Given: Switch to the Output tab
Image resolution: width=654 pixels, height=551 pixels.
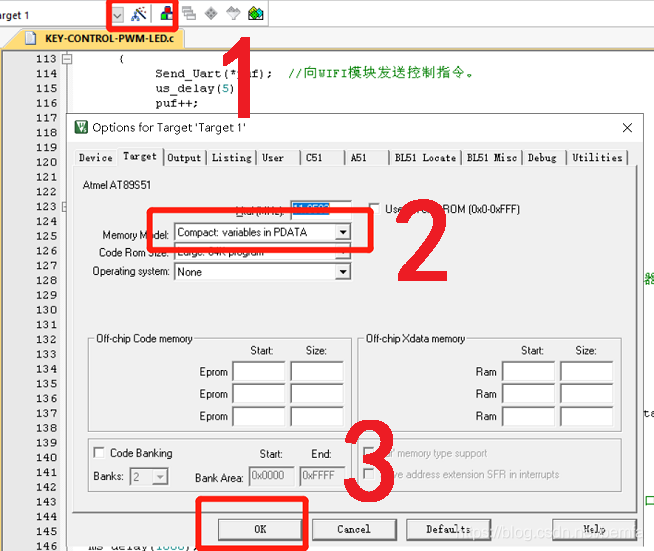Looking at the screenshot, I should (x=184, y=158).
